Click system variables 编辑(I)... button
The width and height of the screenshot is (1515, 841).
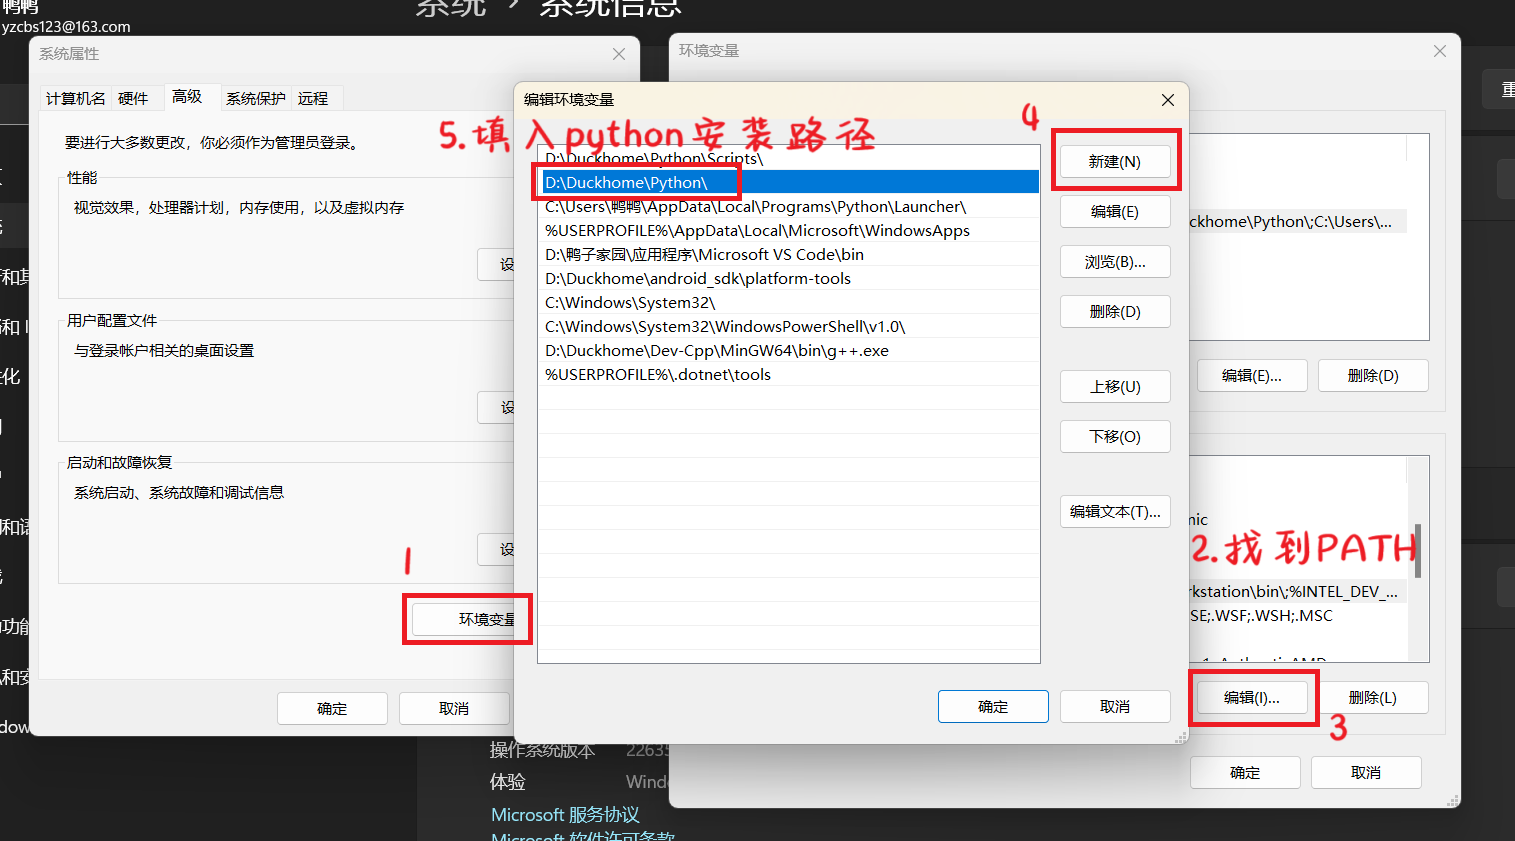(x=1252, y=698)
